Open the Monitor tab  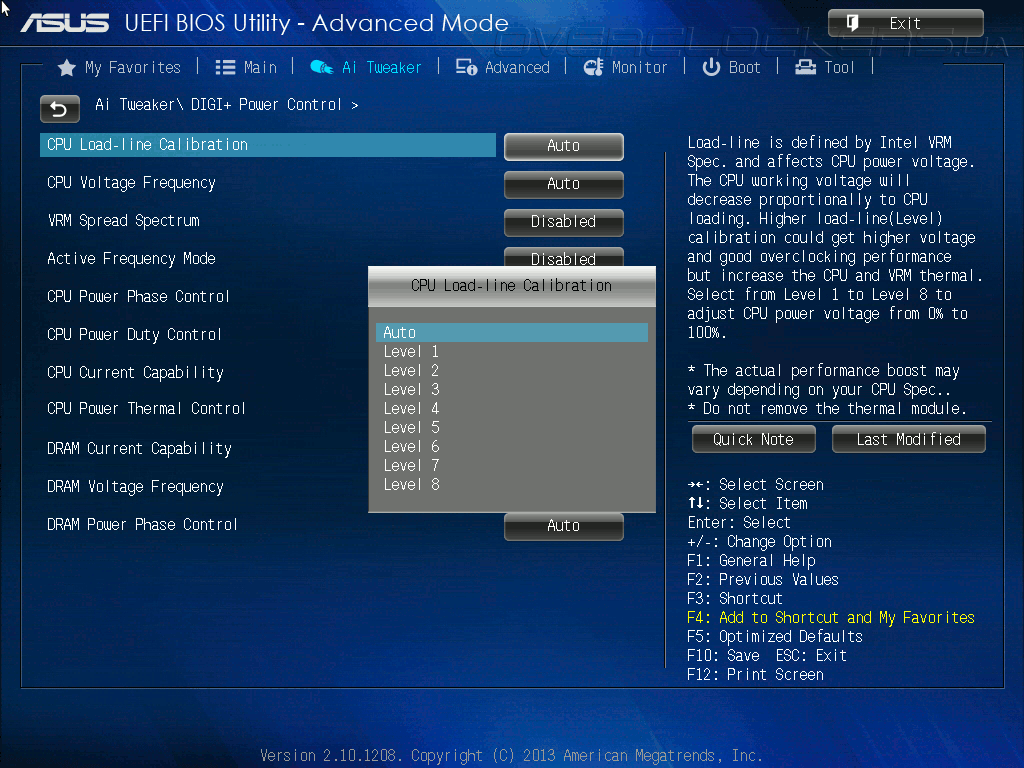pyautogui.click(x=626, y=67)
